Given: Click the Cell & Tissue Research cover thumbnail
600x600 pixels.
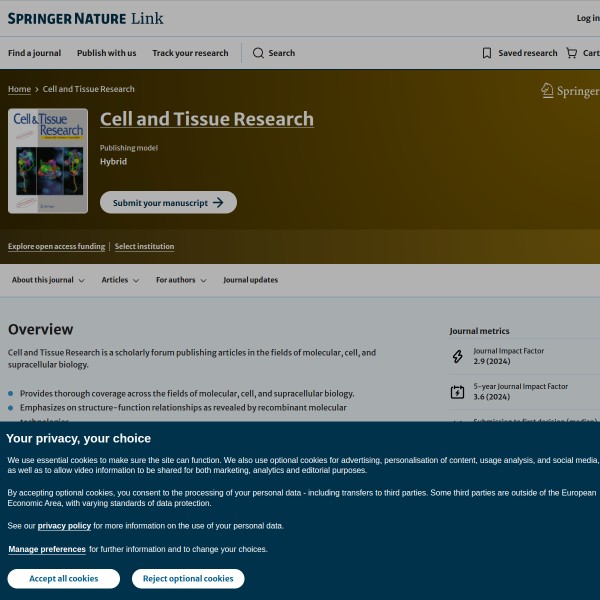Looking at the screenshot, I should tap(48, 161).
